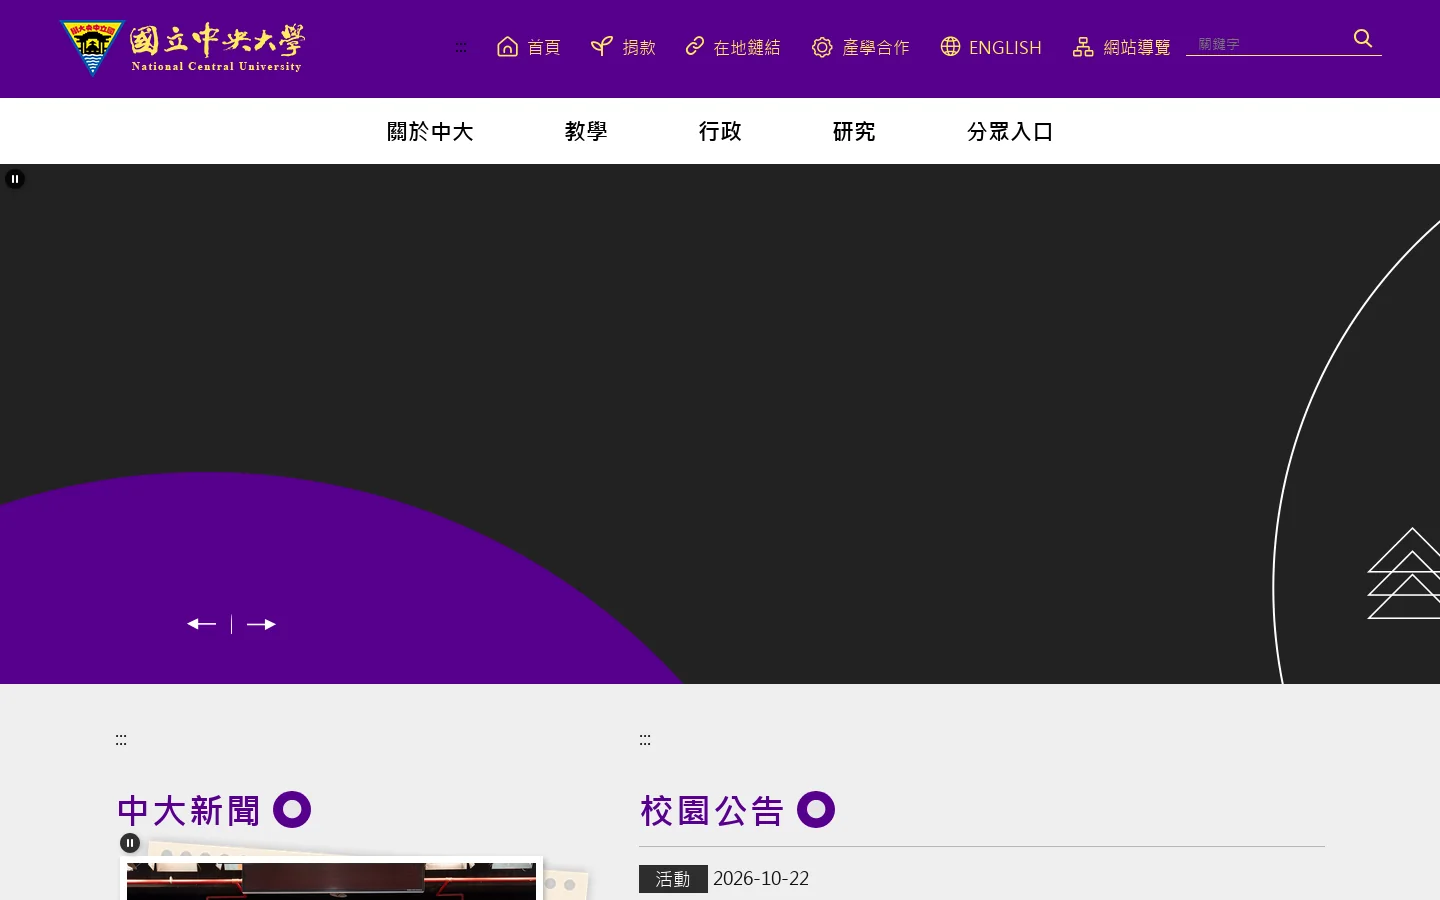
Task: Select the 活動 announcement tag
Action: [673, 879]
